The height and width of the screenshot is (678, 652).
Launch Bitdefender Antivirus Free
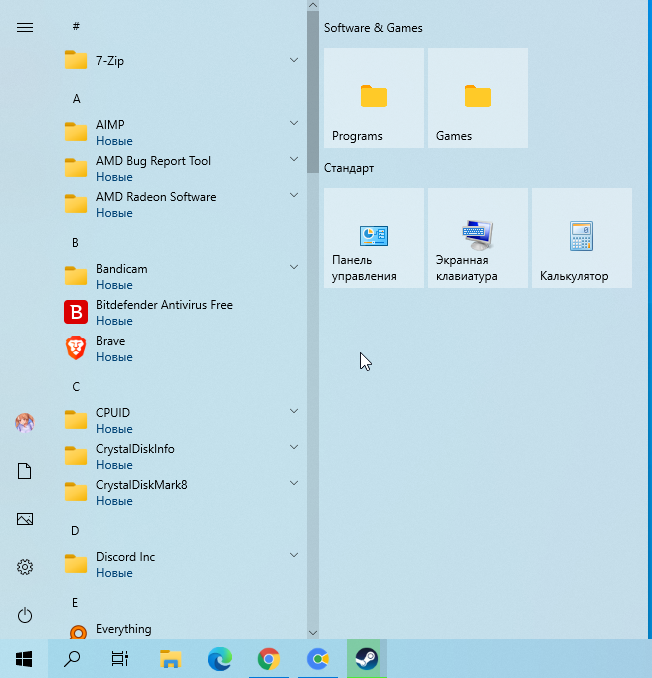pyautogui.click(x=182, y=312)
